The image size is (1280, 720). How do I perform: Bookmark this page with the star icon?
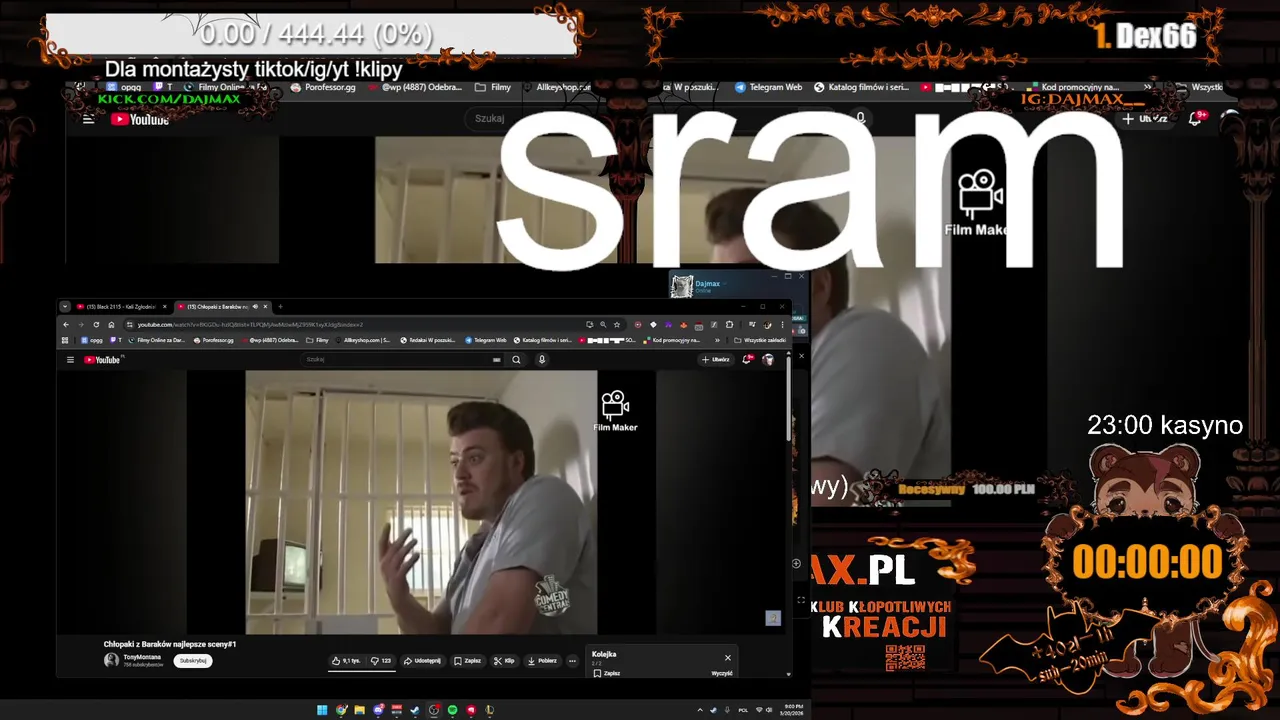pyautogui.click(x=617, y=324)
